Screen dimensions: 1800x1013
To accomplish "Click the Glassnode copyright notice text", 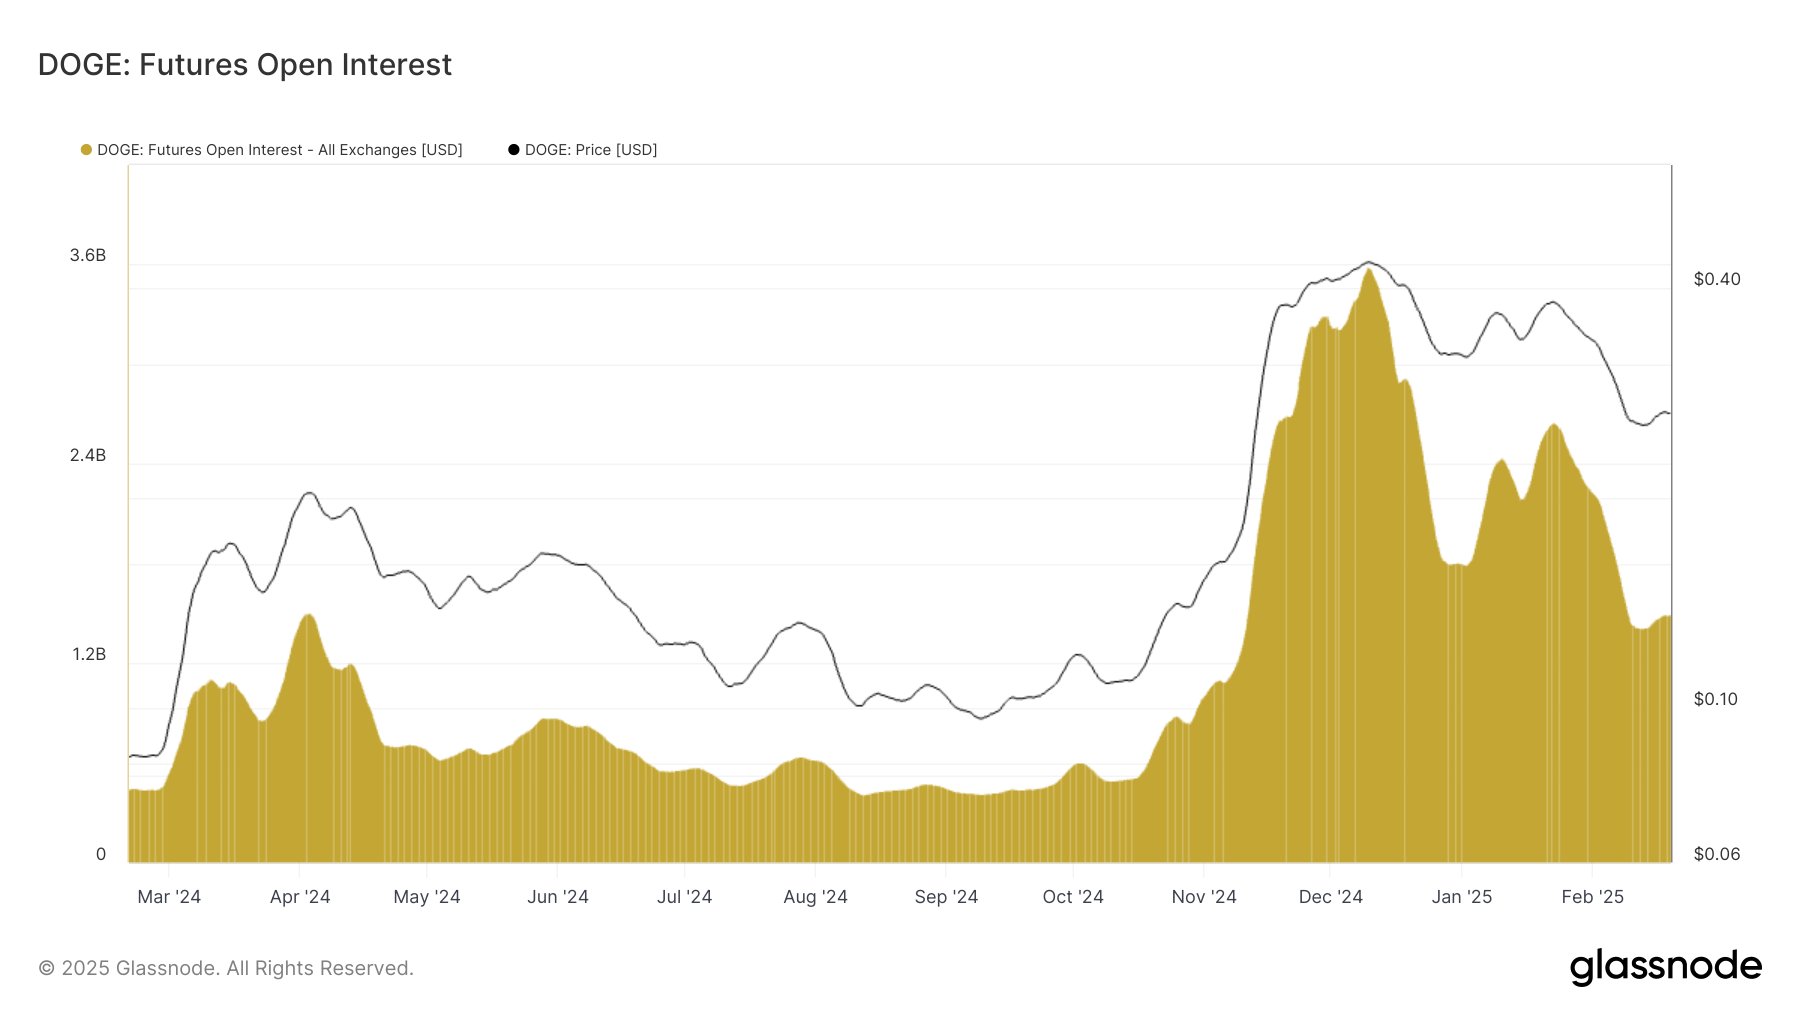I will (x=226, y=968).
